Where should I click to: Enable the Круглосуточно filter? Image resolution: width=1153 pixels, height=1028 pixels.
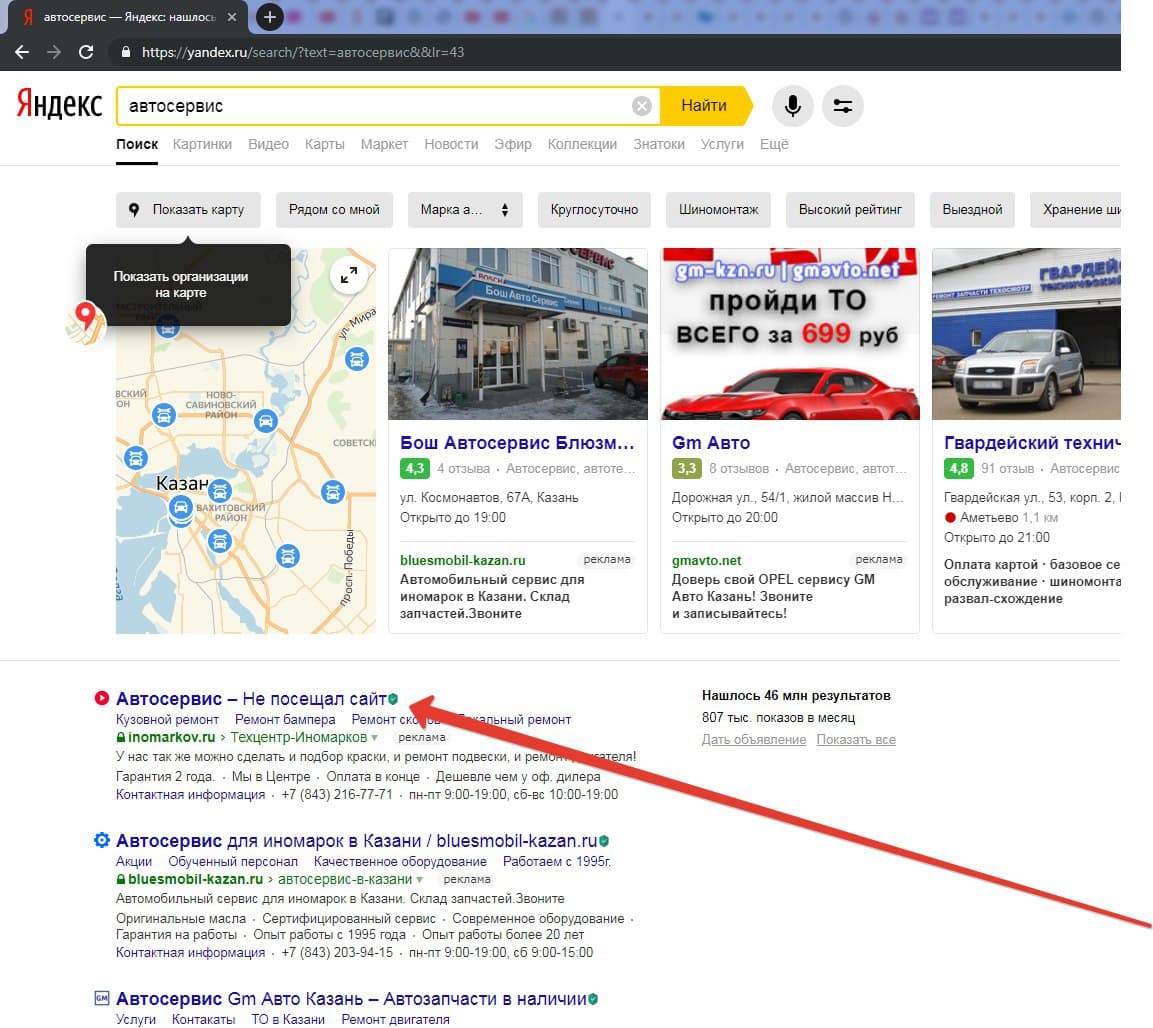pyautogui.click(x=594, y=210)
